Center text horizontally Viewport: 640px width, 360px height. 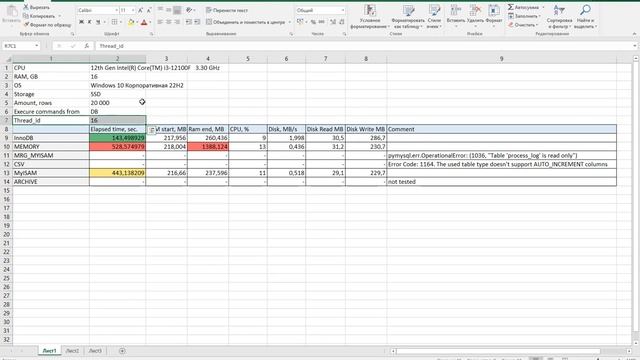pyautogui.click(x=169, y=22)
